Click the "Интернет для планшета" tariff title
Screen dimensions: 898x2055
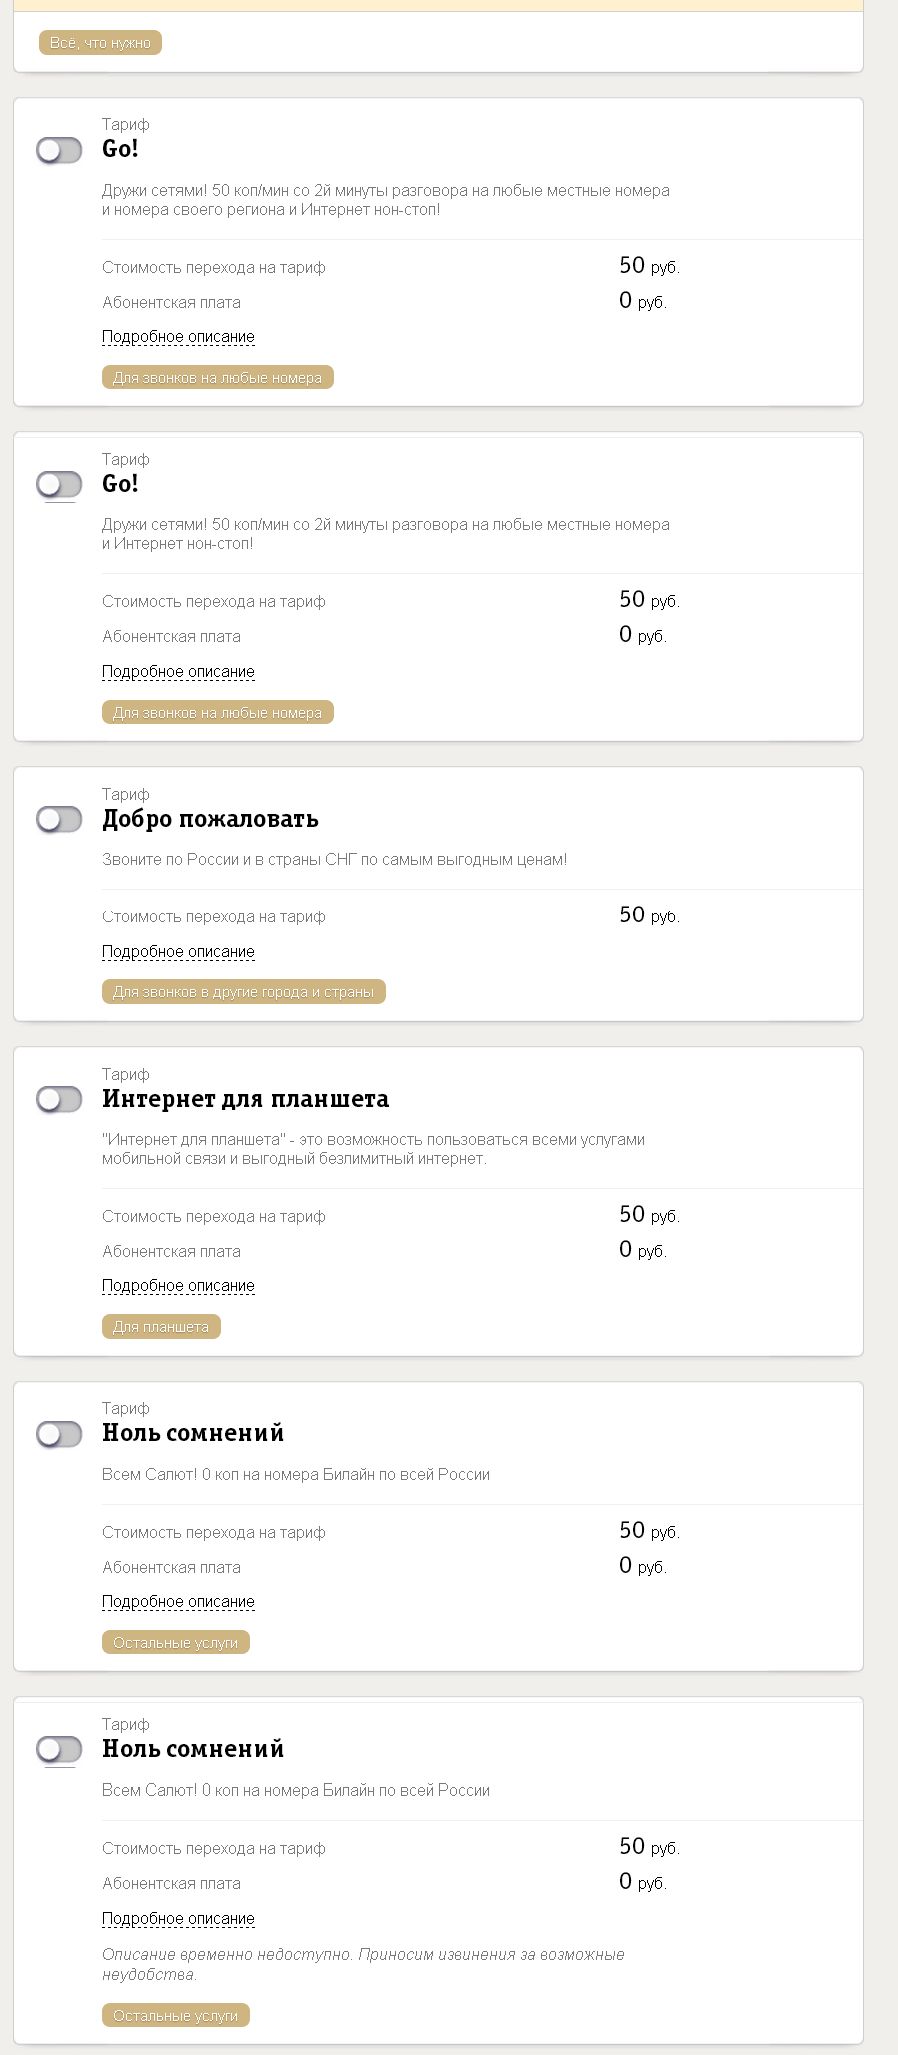pyautogui.click(x=245, y=1099)
